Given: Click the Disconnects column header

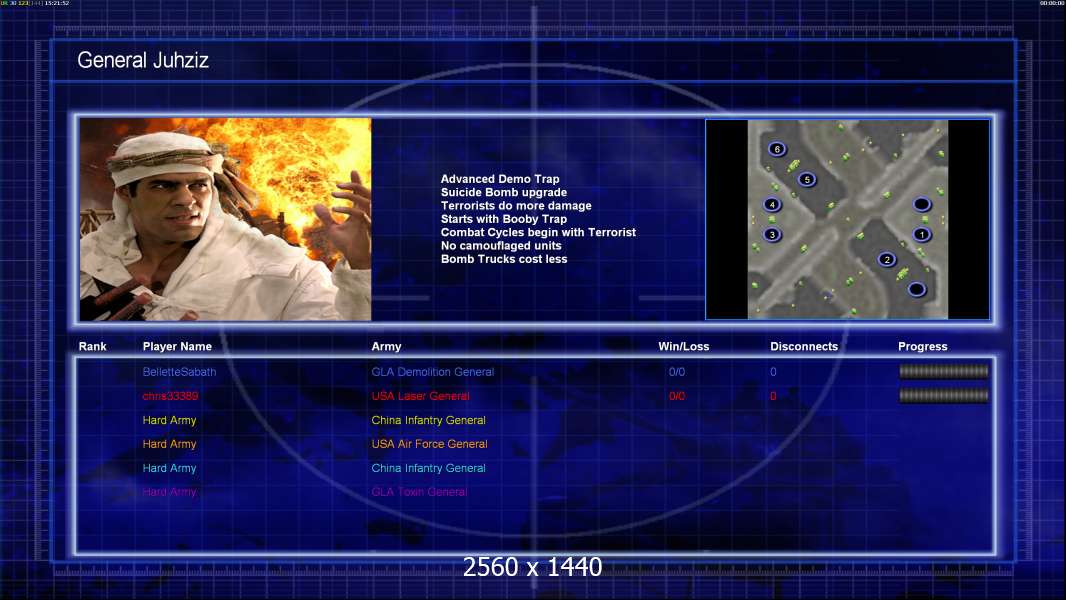Looking at the screenshot, I should coord(804,347).
